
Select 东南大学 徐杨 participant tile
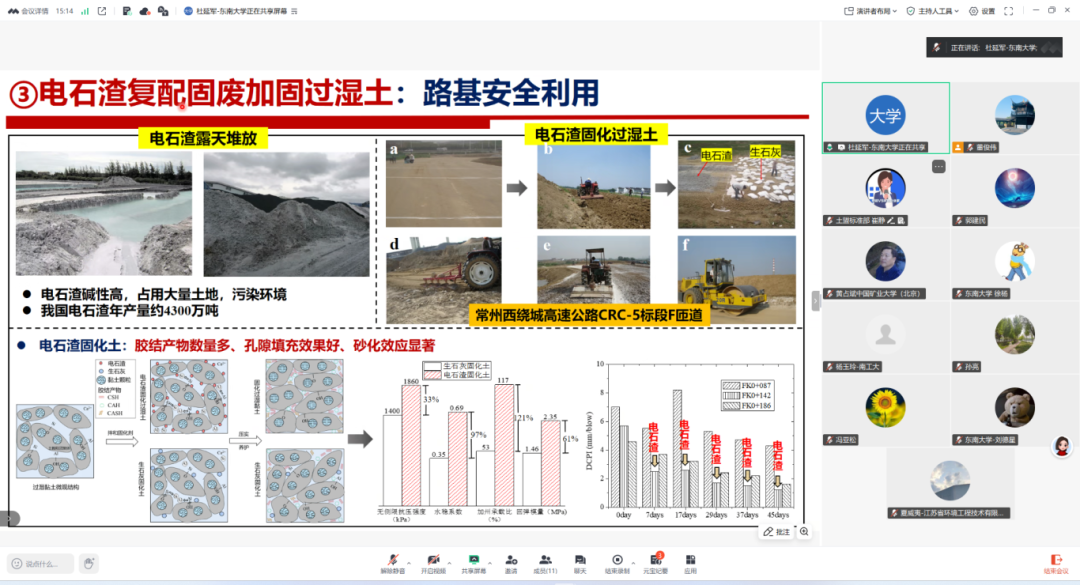click(x=1015, y=265)
